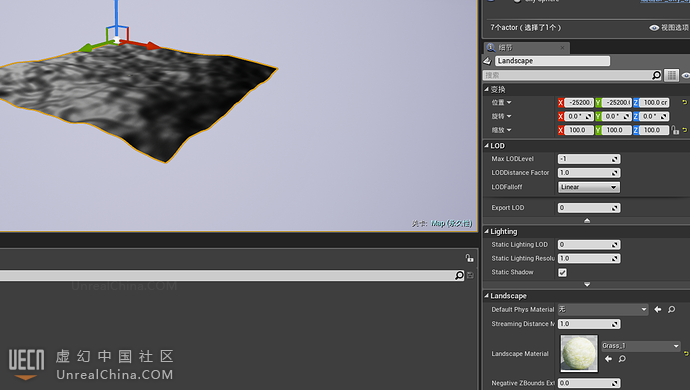This screenshot has width=690, height=390.
Task: Collapse the Lighting section
Action: pyautogui.click(x=486, y=231)
